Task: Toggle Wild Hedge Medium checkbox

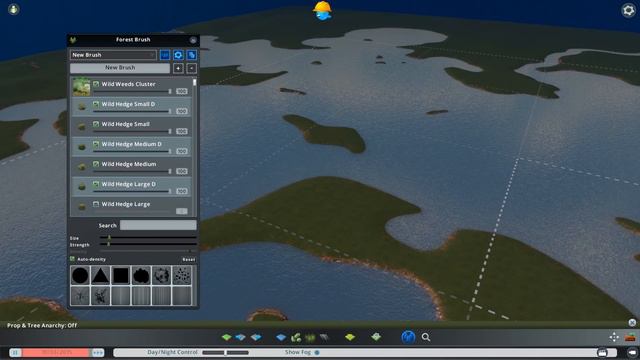Action: [x=96, y=164]
